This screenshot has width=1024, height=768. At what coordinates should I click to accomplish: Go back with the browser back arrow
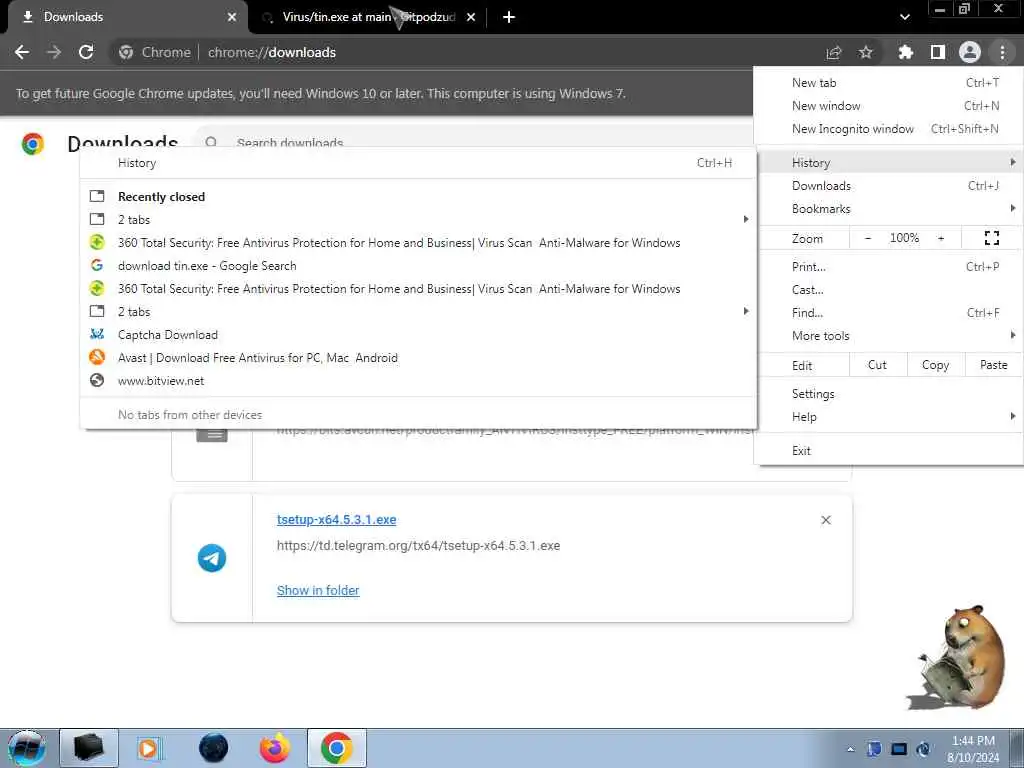point(22,52)
